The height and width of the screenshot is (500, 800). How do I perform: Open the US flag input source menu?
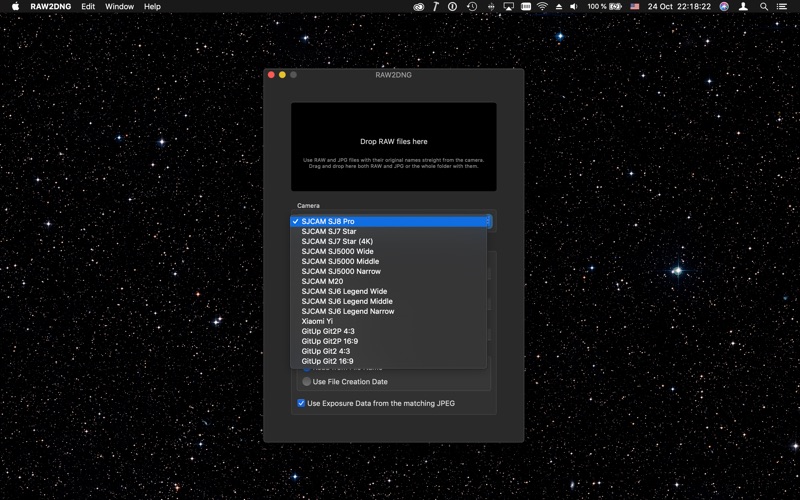pos(635,7)
